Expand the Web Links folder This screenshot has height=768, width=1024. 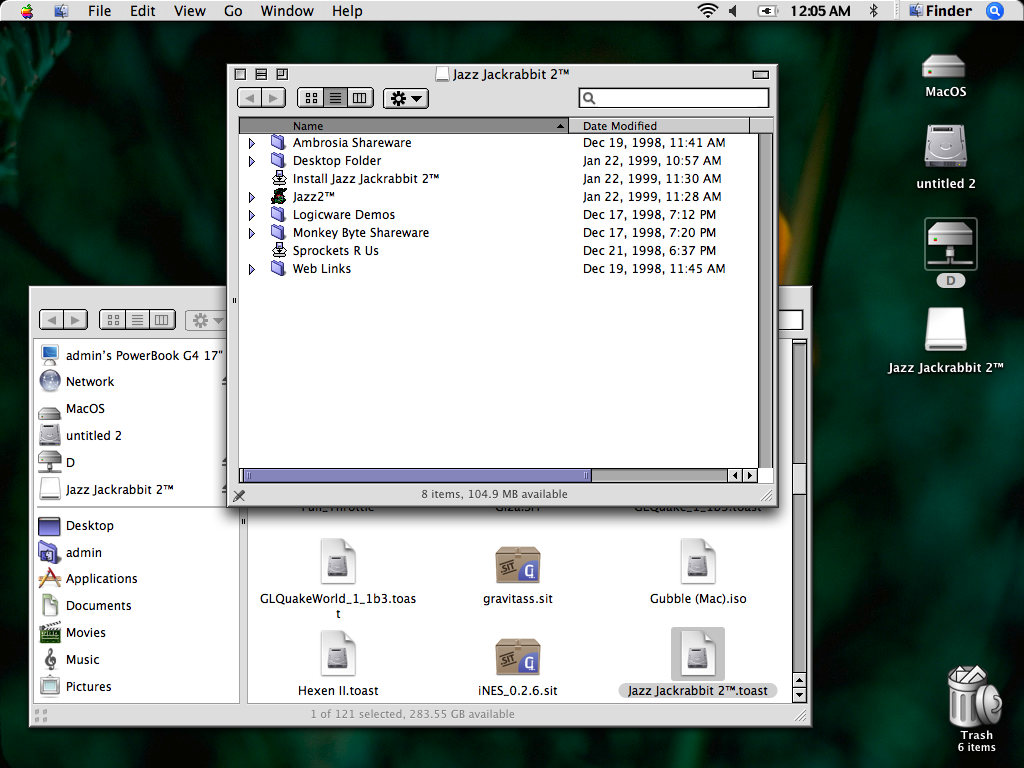coord(252,268)
